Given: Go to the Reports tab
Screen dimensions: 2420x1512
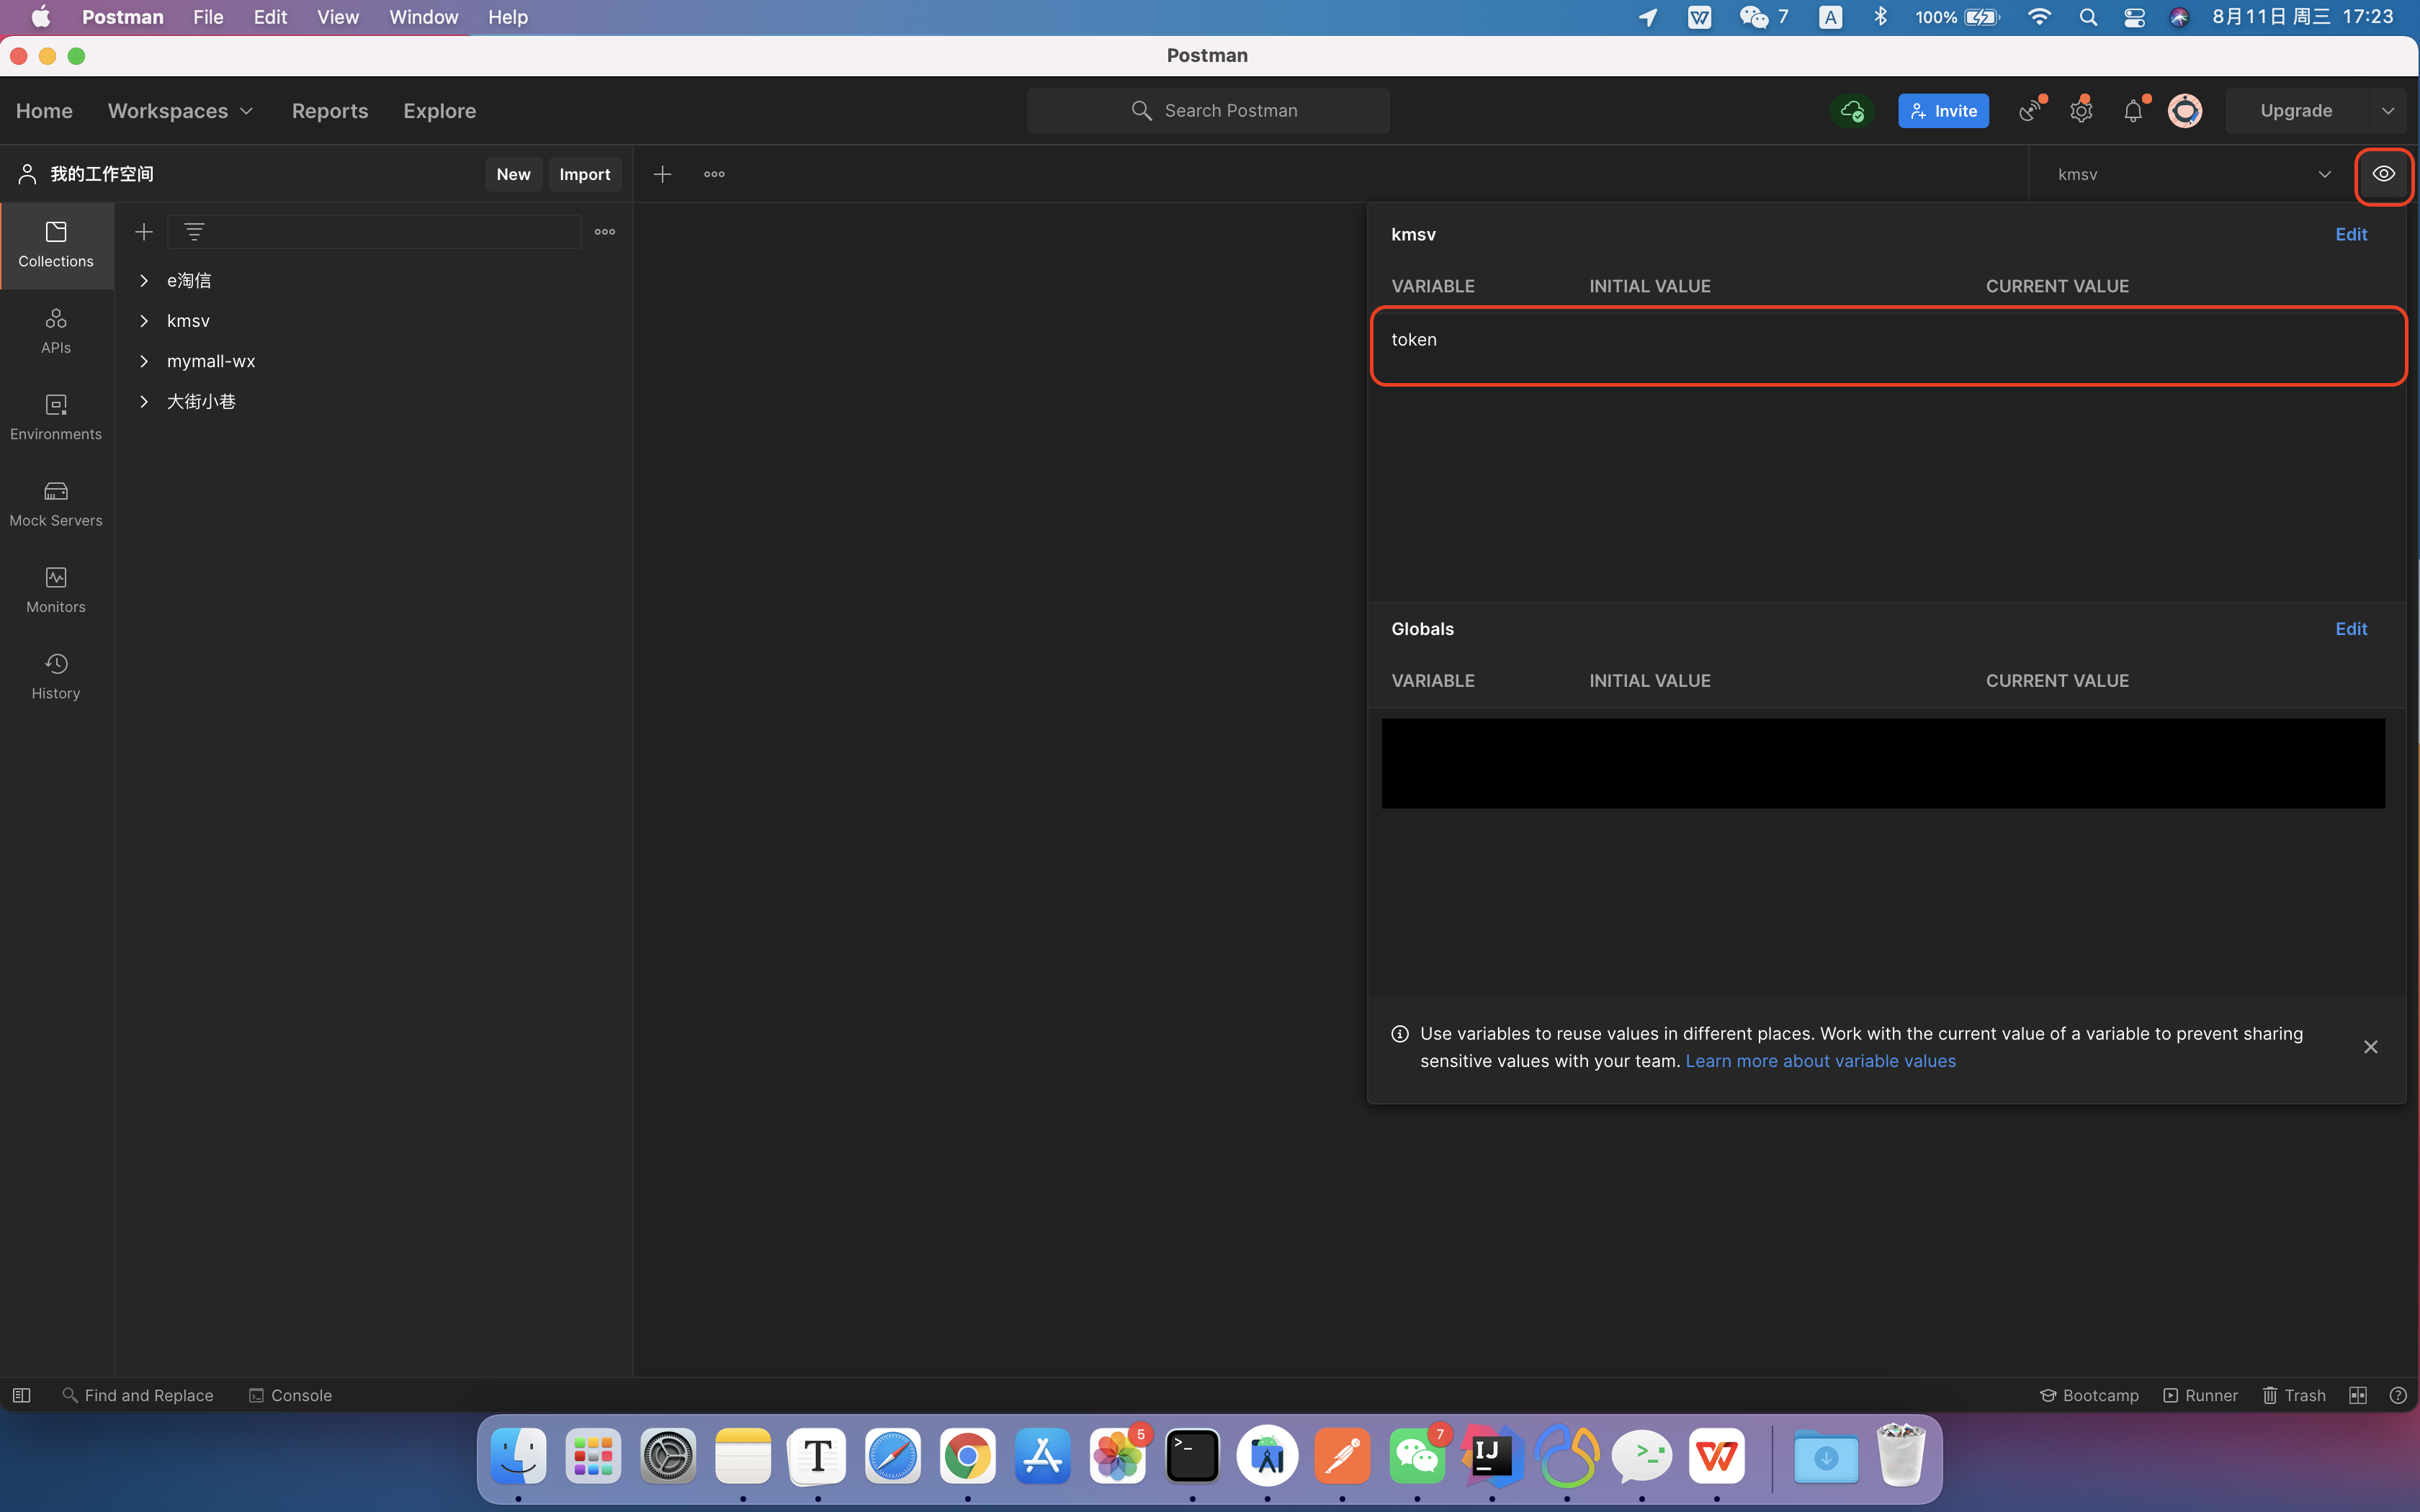Looking at the screenshot, I should click(x=330, y=111).
